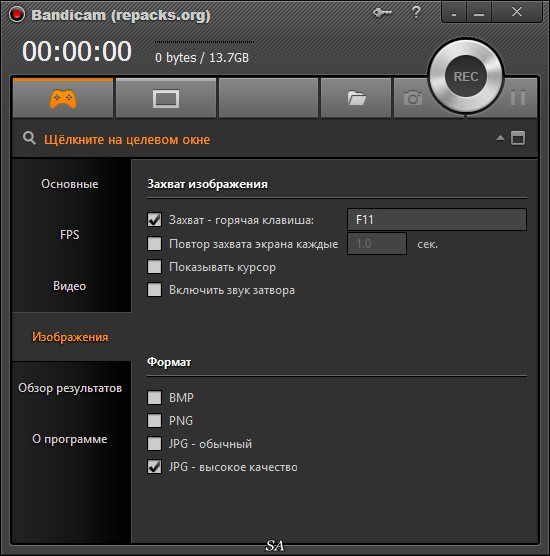Open the Видео settings tab
550x556 pixels.
pos(70,286)
